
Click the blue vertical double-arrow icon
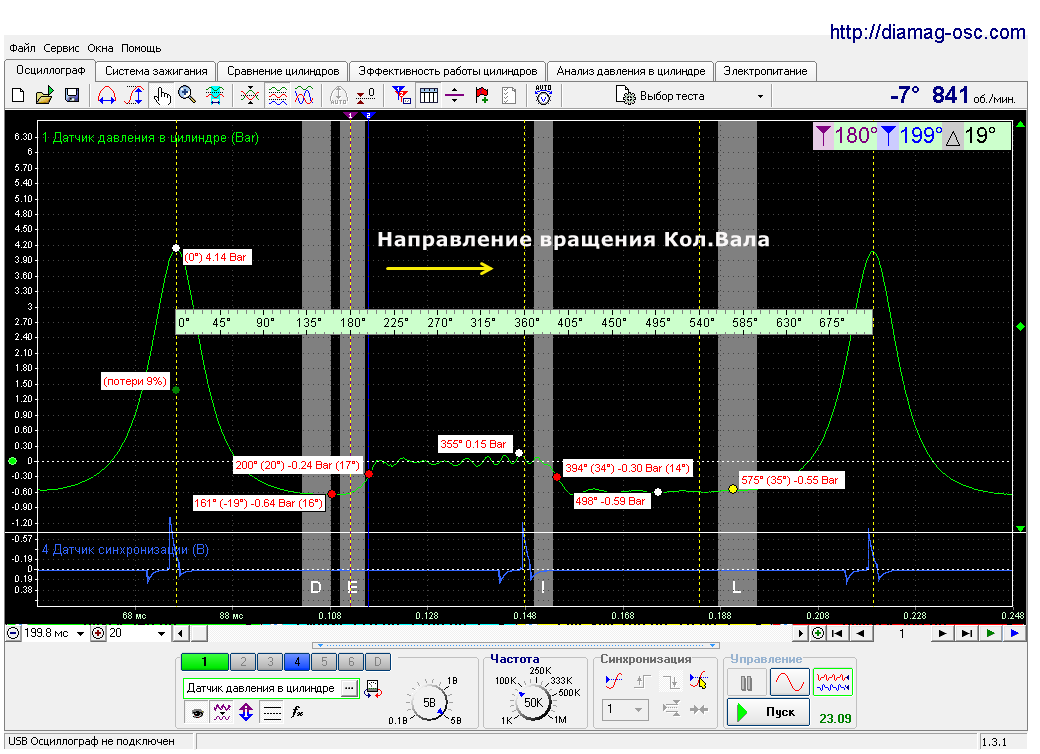click(246, 713)
